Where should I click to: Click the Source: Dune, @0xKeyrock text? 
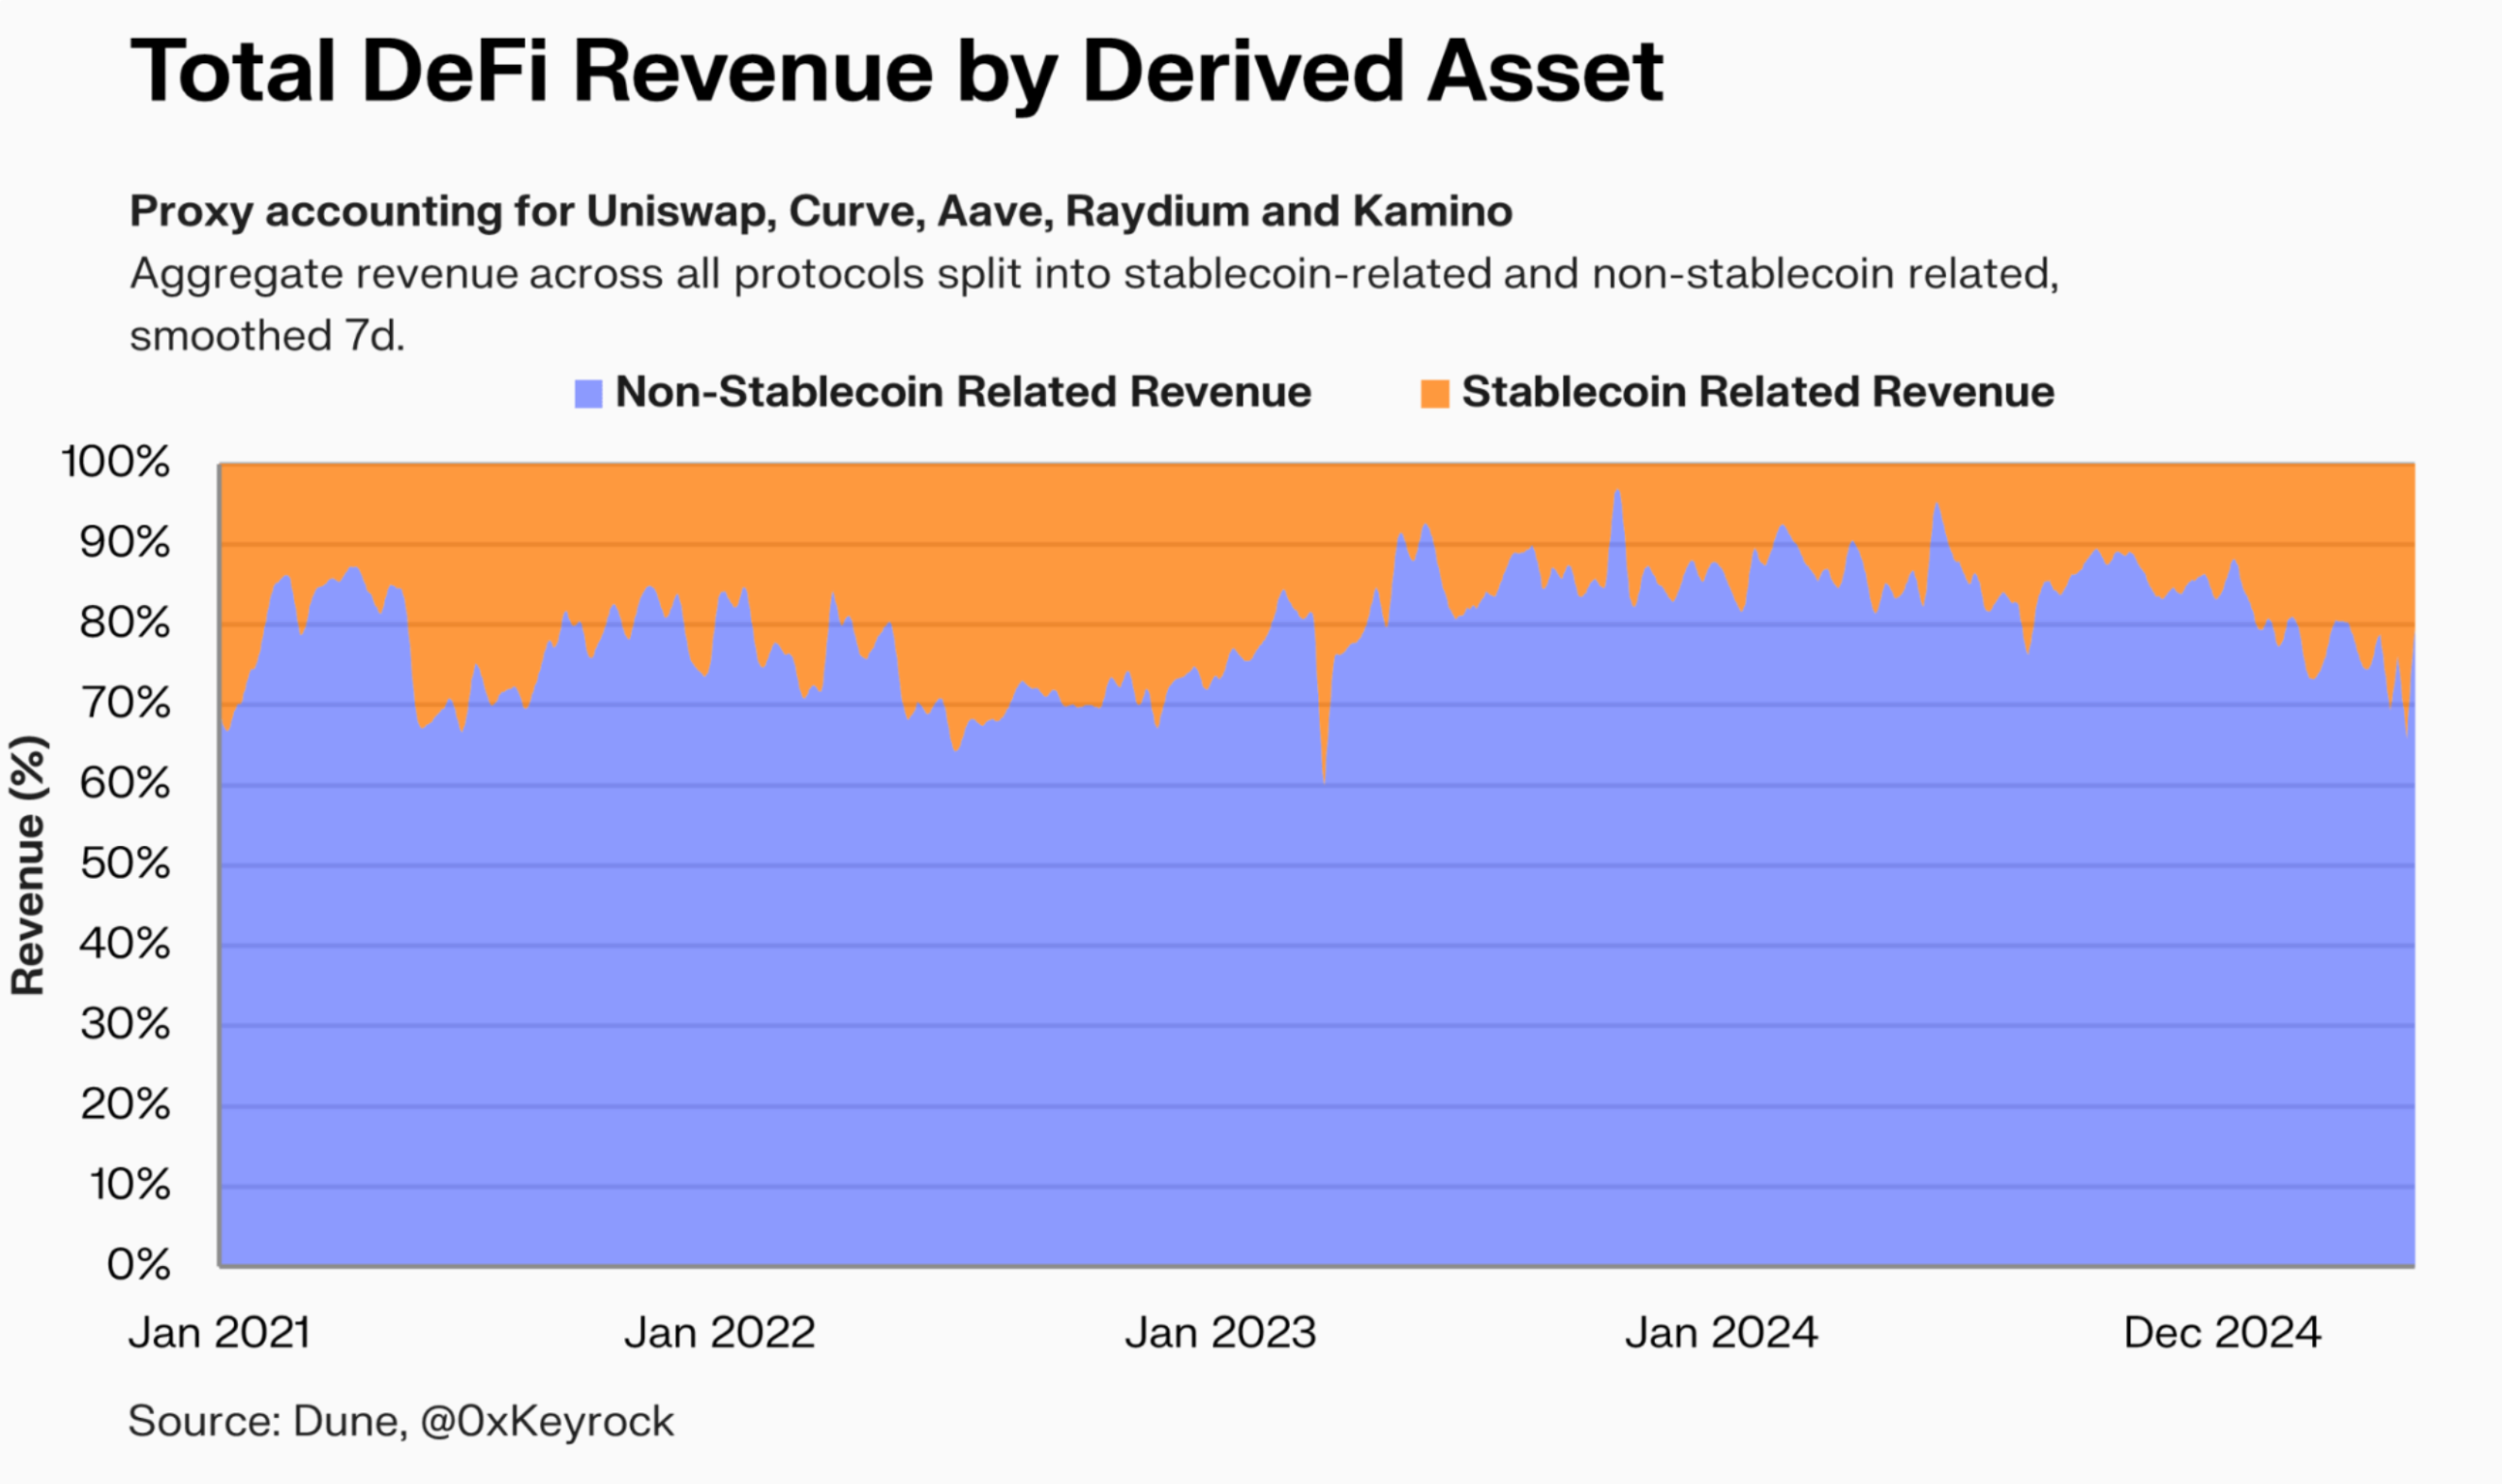click(400, 1421)
